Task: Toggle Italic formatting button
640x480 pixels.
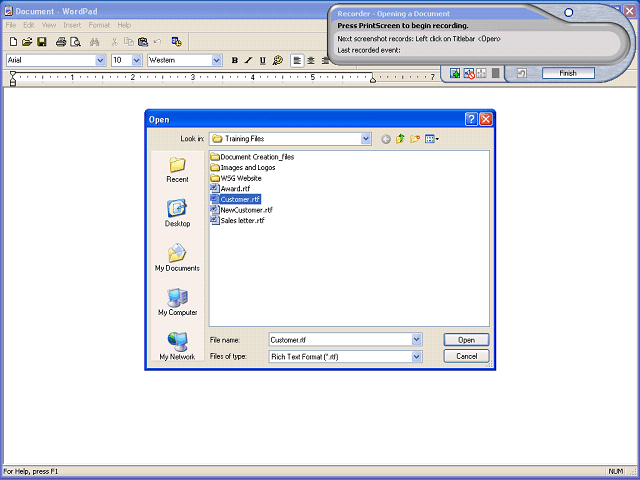Action: point(249,60)
